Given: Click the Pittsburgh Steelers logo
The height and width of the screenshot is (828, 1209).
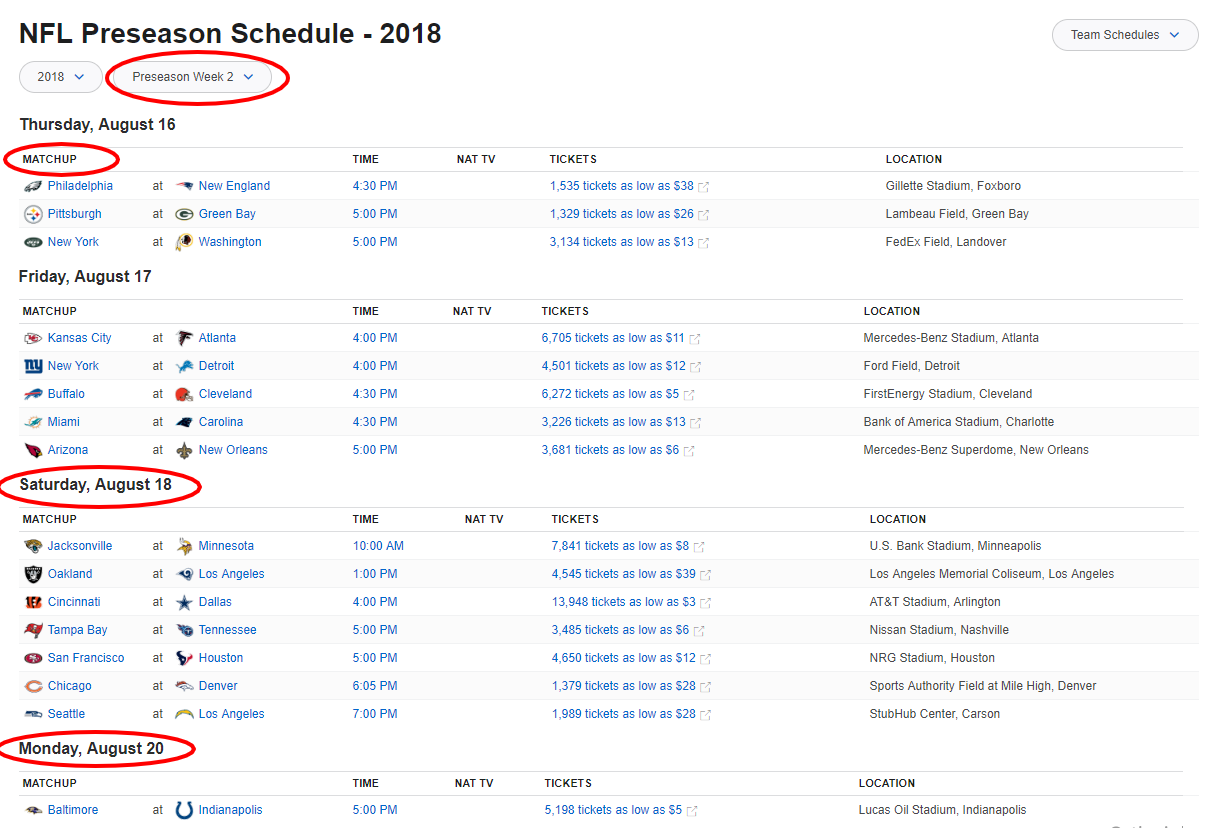Looking at the screenshot, I should [x=33, y=214].
